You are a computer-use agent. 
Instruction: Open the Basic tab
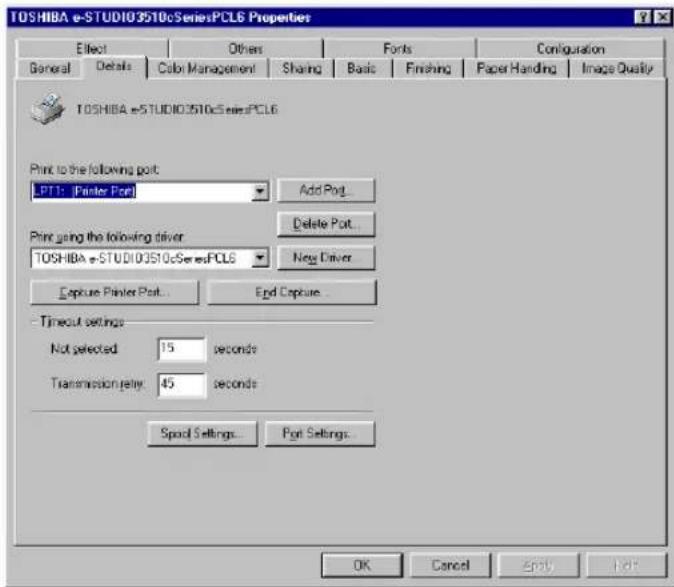click(362, 68)
